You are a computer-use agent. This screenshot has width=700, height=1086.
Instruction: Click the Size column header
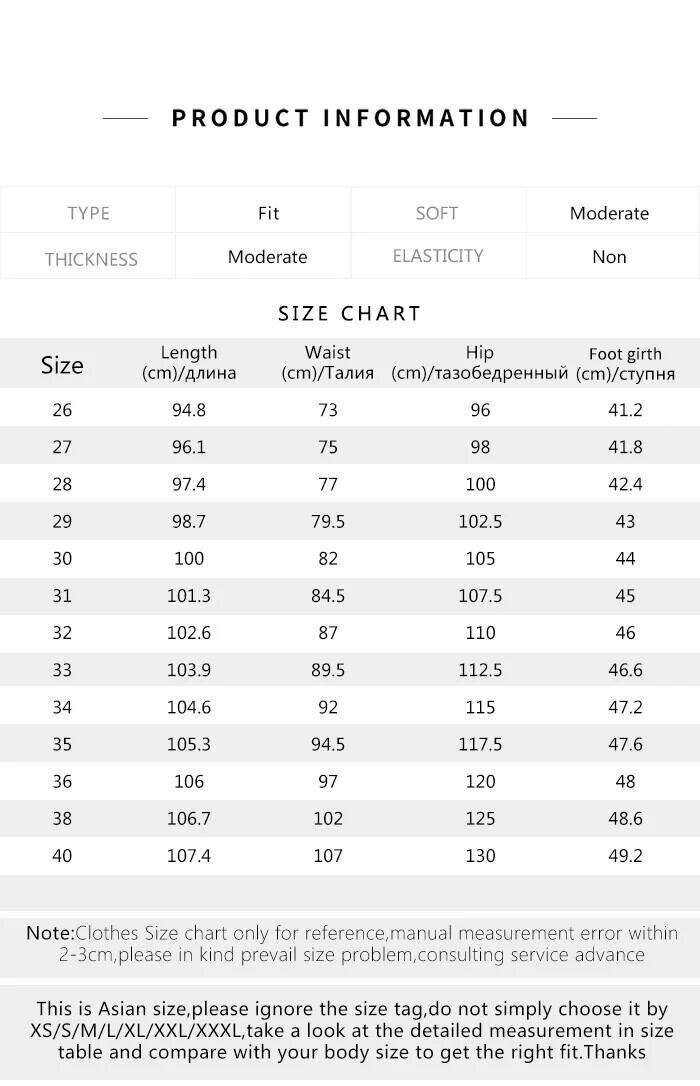coord(62,365)
